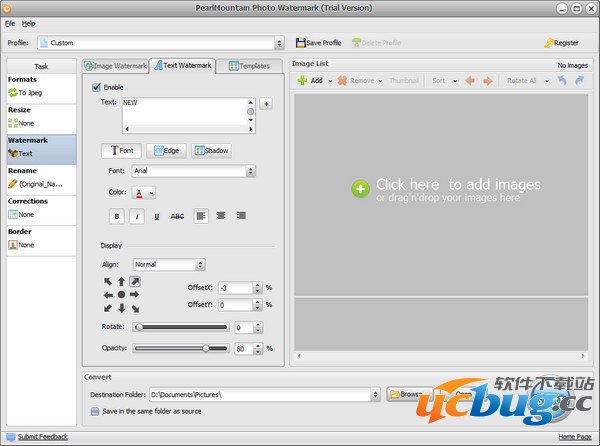Image resolution: width=600 pixels, height=446 pixels.
Task: Open the Profile Custom dropdown
Action: click(279, 43)
